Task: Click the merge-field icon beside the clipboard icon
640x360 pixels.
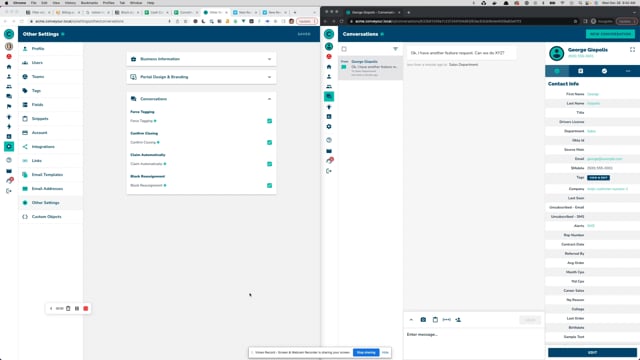Action: click(447, 320)
